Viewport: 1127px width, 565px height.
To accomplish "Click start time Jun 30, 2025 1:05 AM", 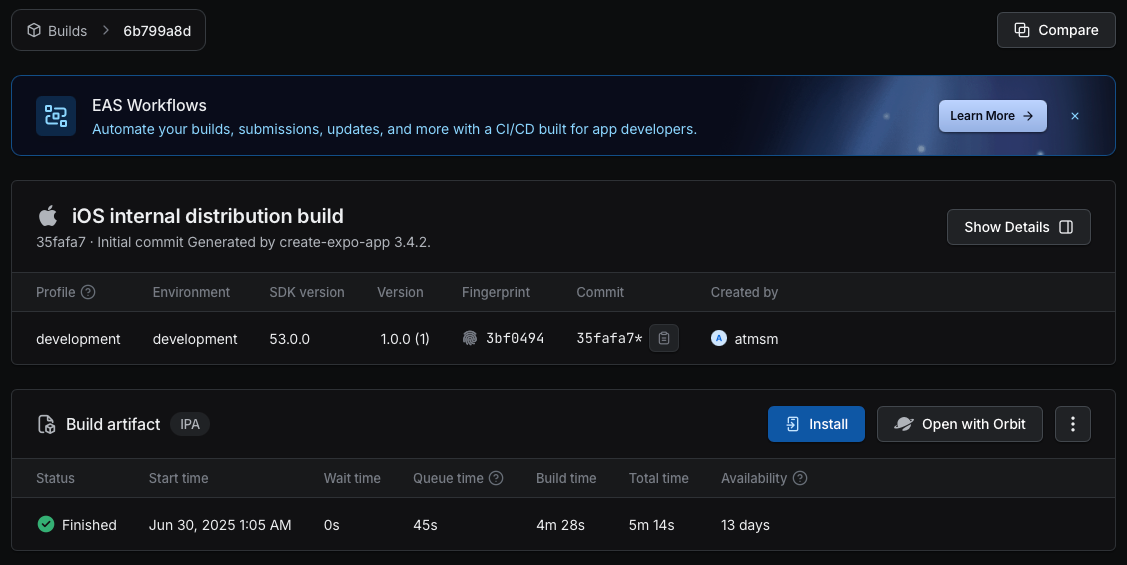I will pyautogui.click(x=220, y=525).
